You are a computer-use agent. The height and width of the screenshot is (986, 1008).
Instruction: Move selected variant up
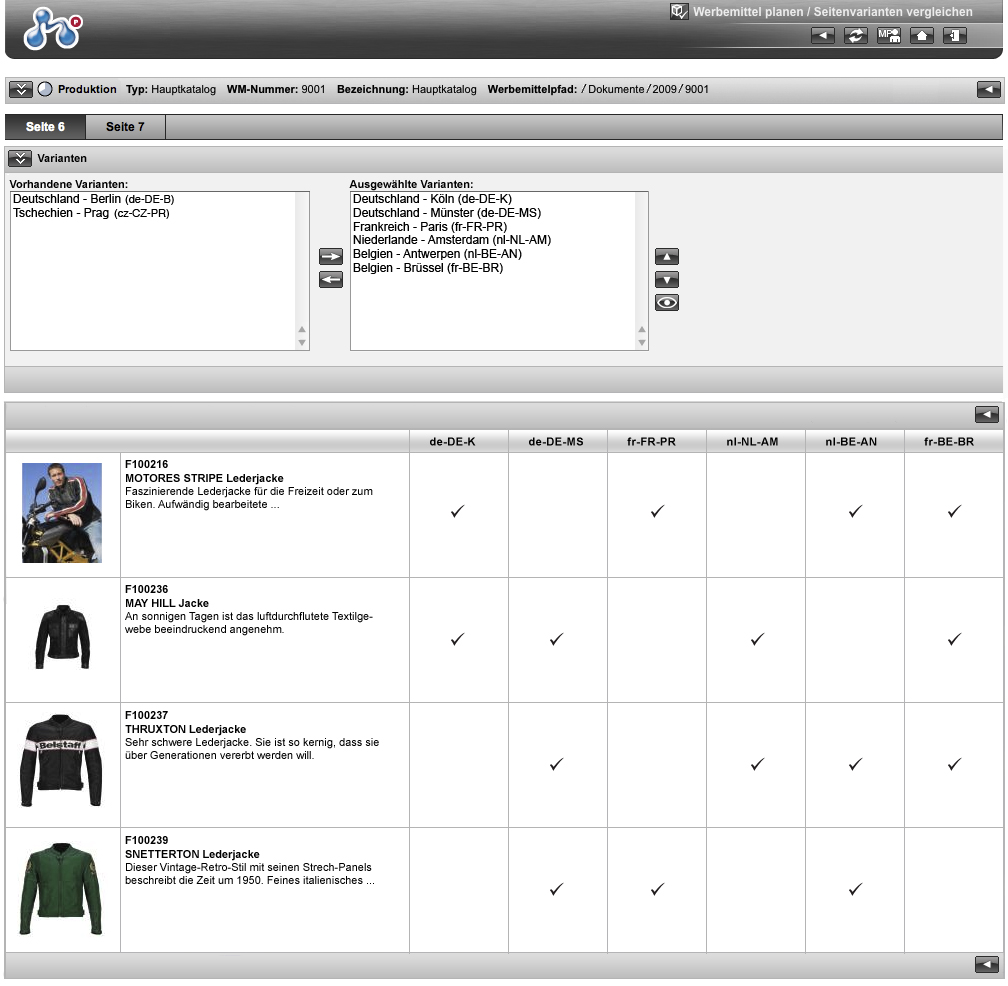(667, 256)
